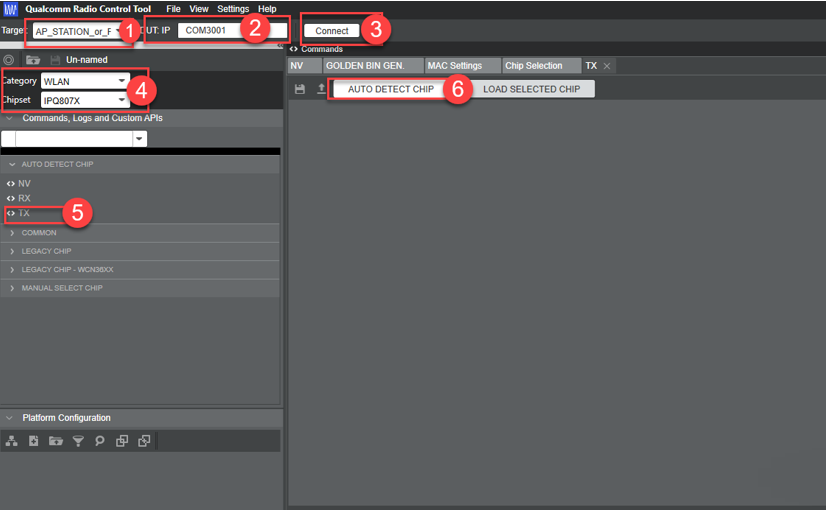826x510 pixels.
Task: Click the circular record icon beside Un-named
Action: coord(8,60)
